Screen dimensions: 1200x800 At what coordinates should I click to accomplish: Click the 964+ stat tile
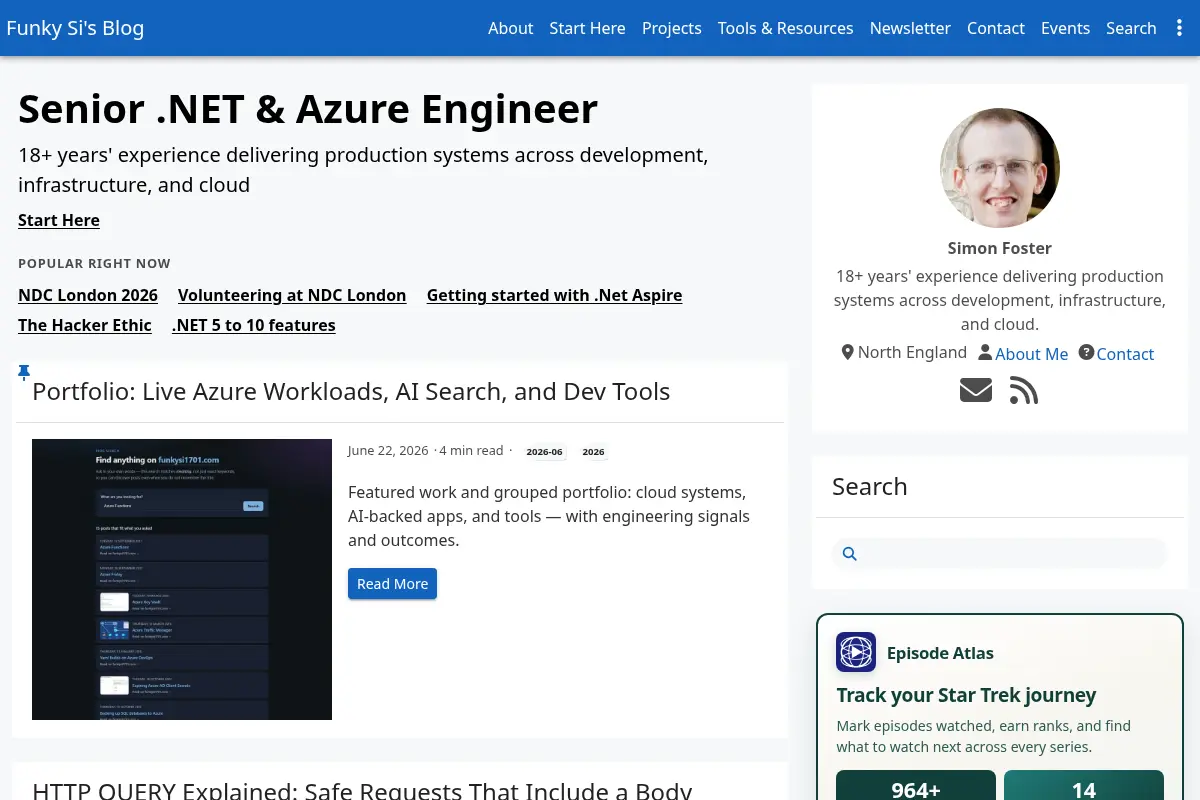point(916,785)
